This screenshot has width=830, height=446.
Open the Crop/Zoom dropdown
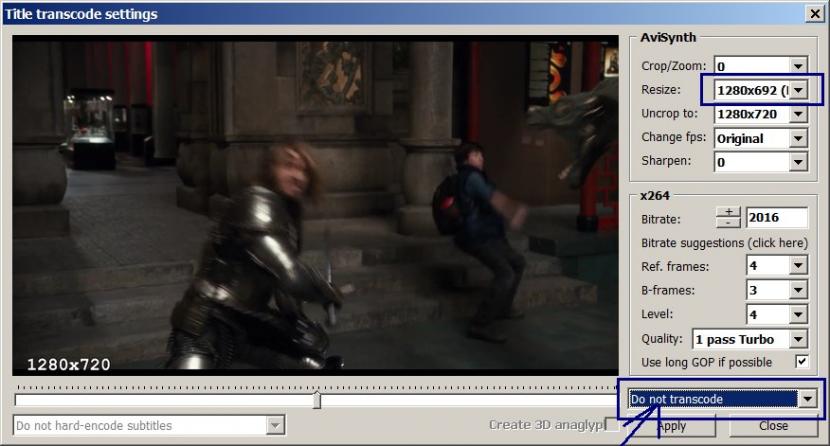798,66
